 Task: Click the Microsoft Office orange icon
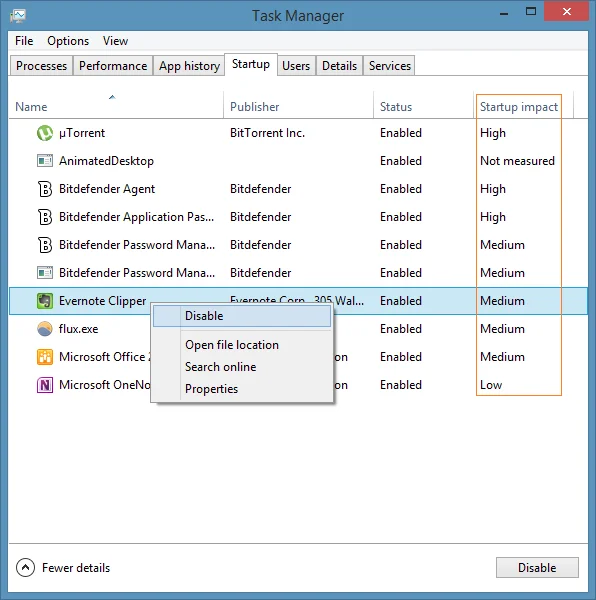coord(45,357)
